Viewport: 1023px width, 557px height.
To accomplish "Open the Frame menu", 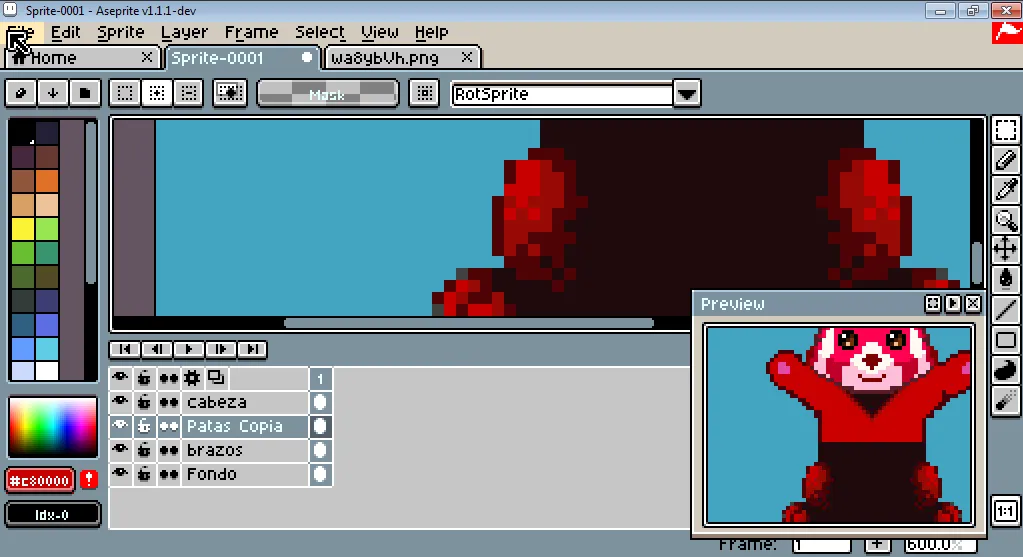I will (251, 32).
